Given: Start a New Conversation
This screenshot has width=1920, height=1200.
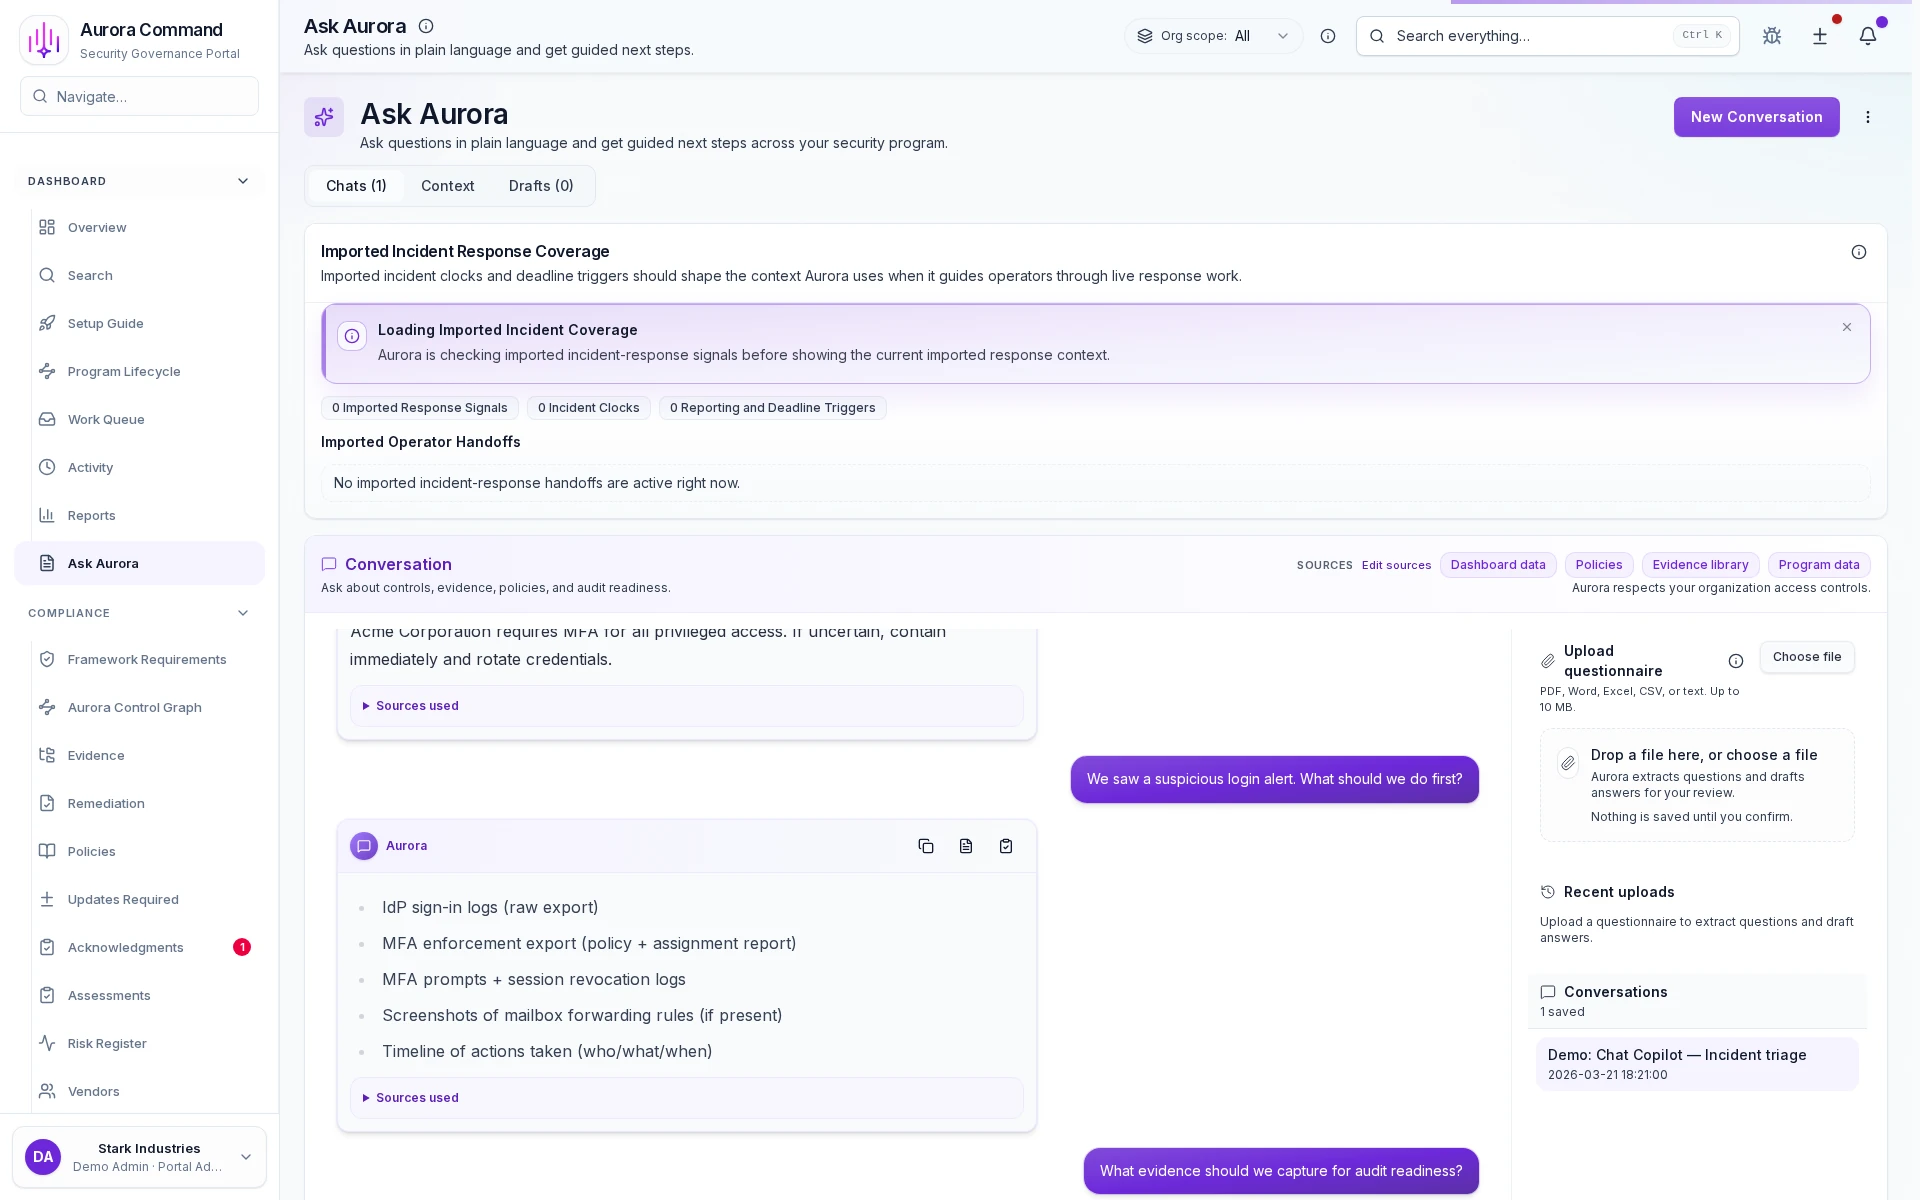Looking at the screenshot, I should [1755, 117].
